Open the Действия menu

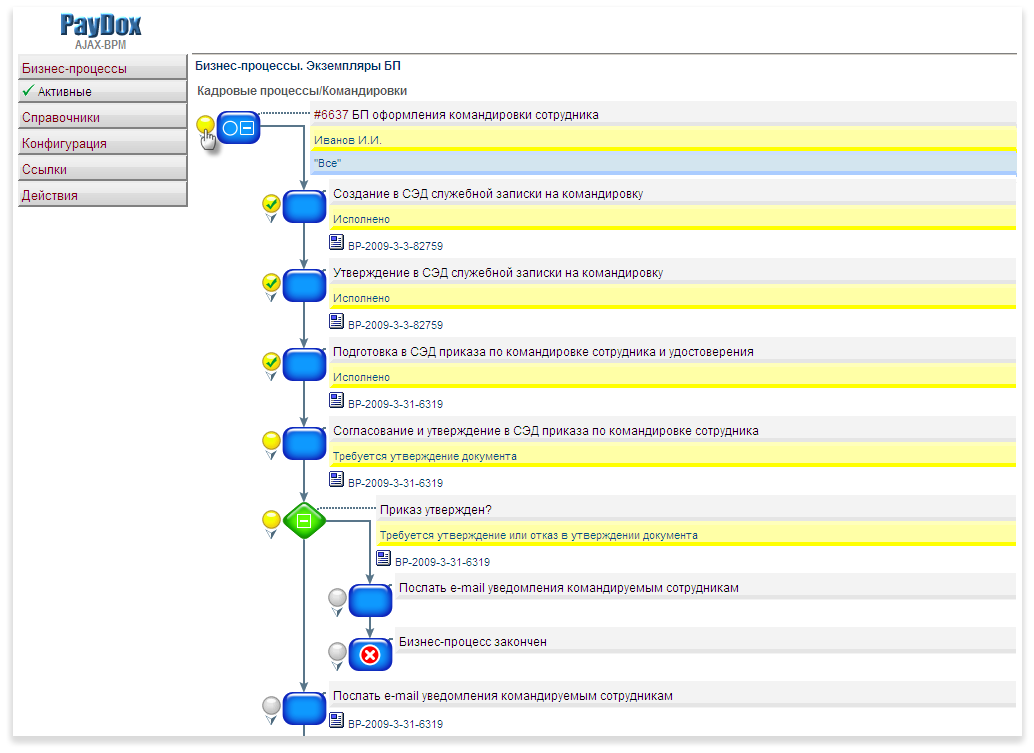[x=103, y=195]
